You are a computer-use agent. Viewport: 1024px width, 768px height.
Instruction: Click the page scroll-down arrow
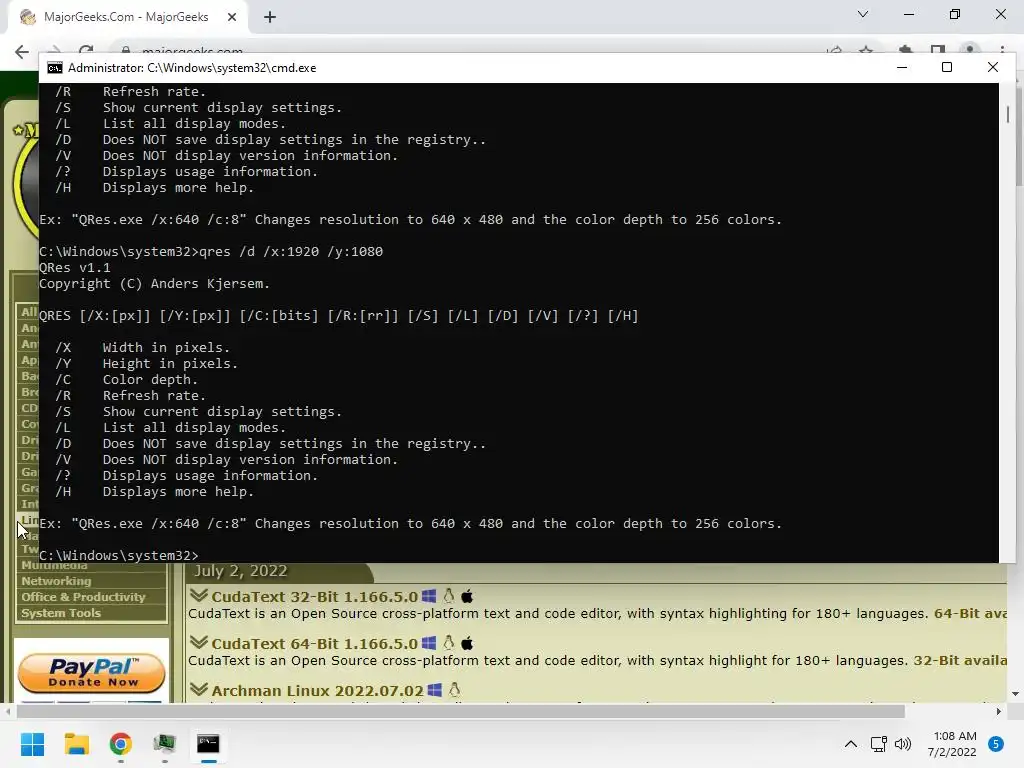[1015, 694]
